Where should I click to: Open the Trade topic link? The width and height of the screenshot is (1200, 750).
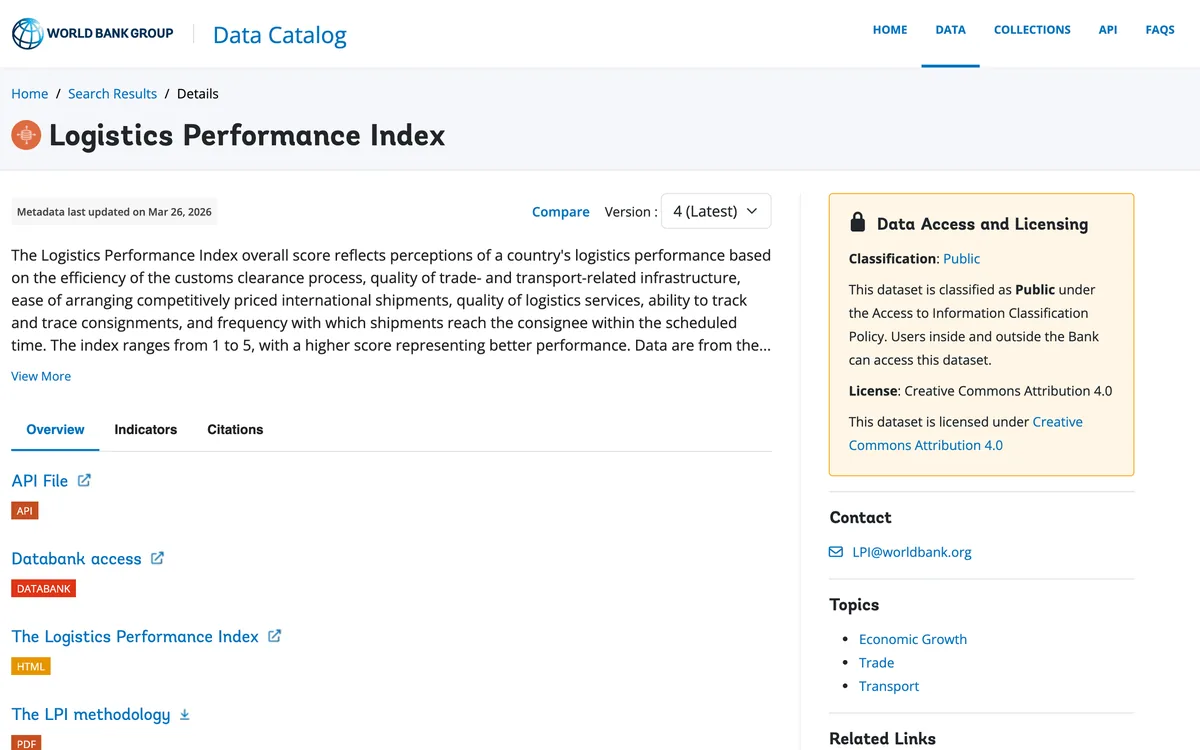[x=876, y=662]
